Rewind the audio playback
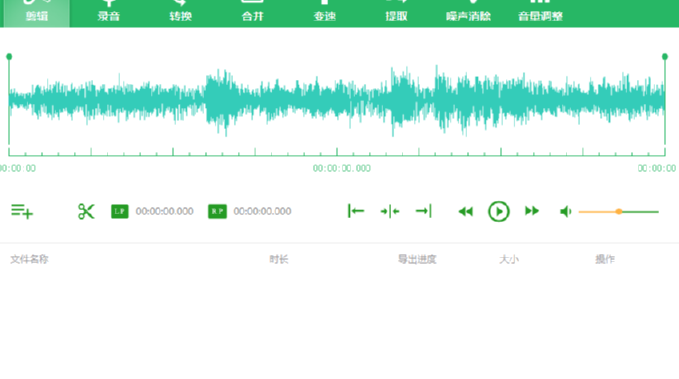The height and width of the screenshot is (379, 679). point(466,211)
